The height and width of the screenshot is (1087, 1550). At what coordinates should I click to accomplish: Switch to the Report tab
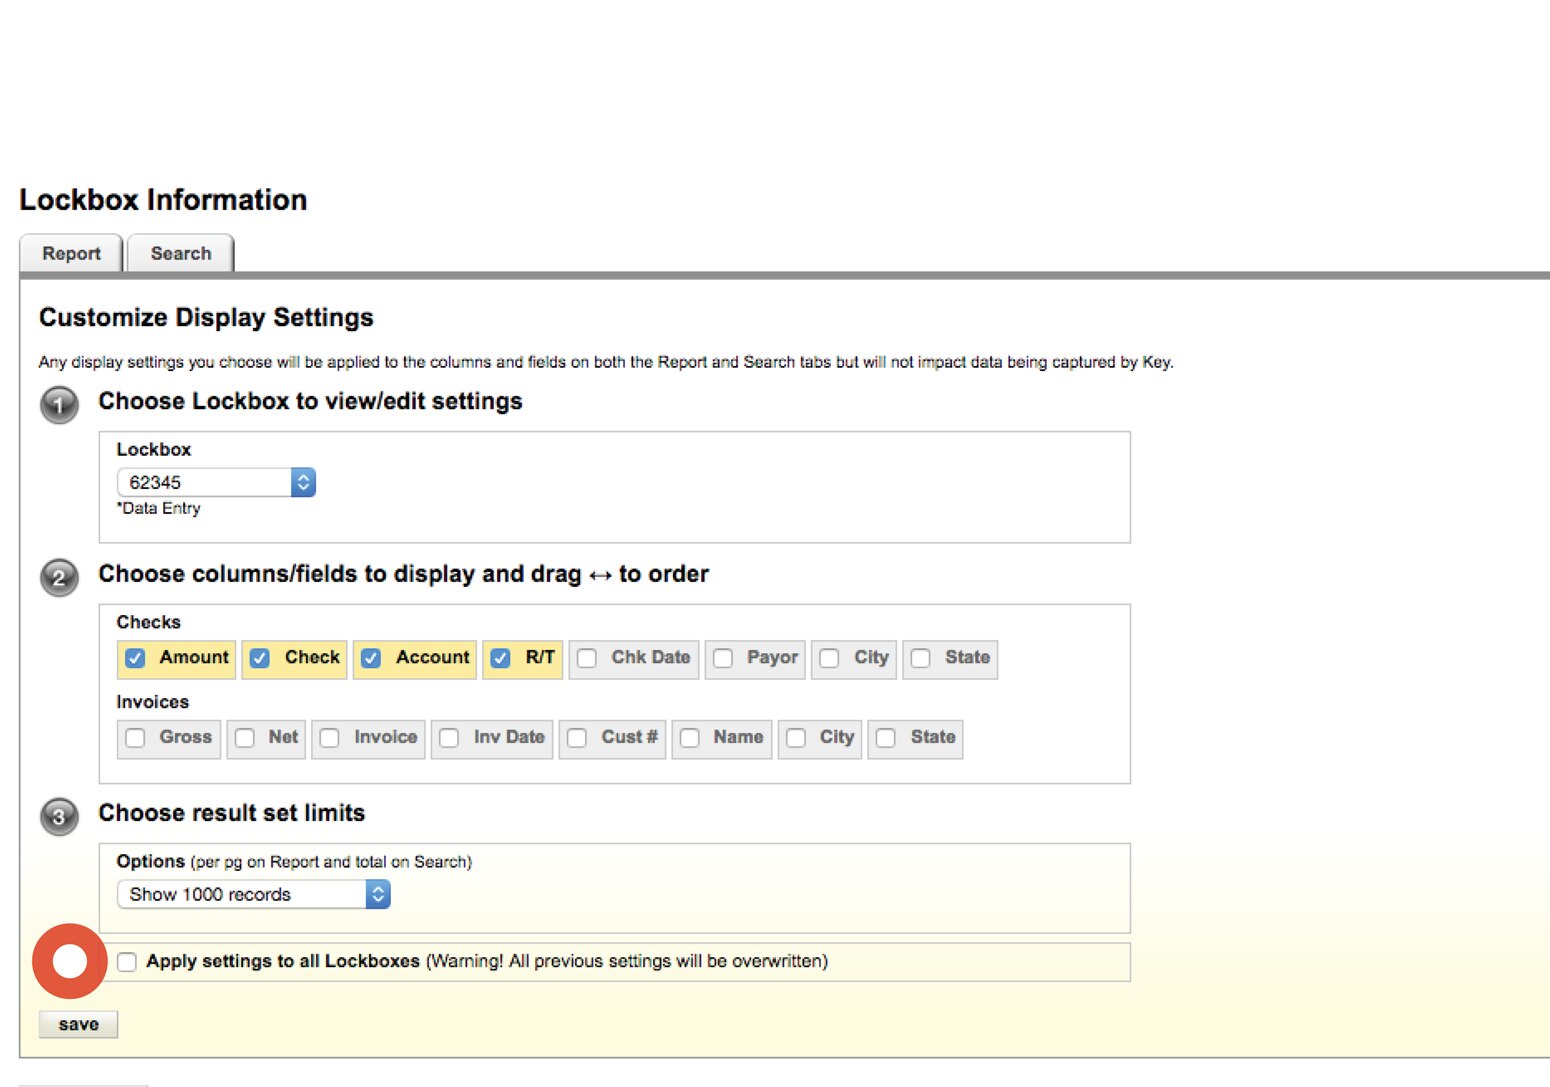[70, 253]
